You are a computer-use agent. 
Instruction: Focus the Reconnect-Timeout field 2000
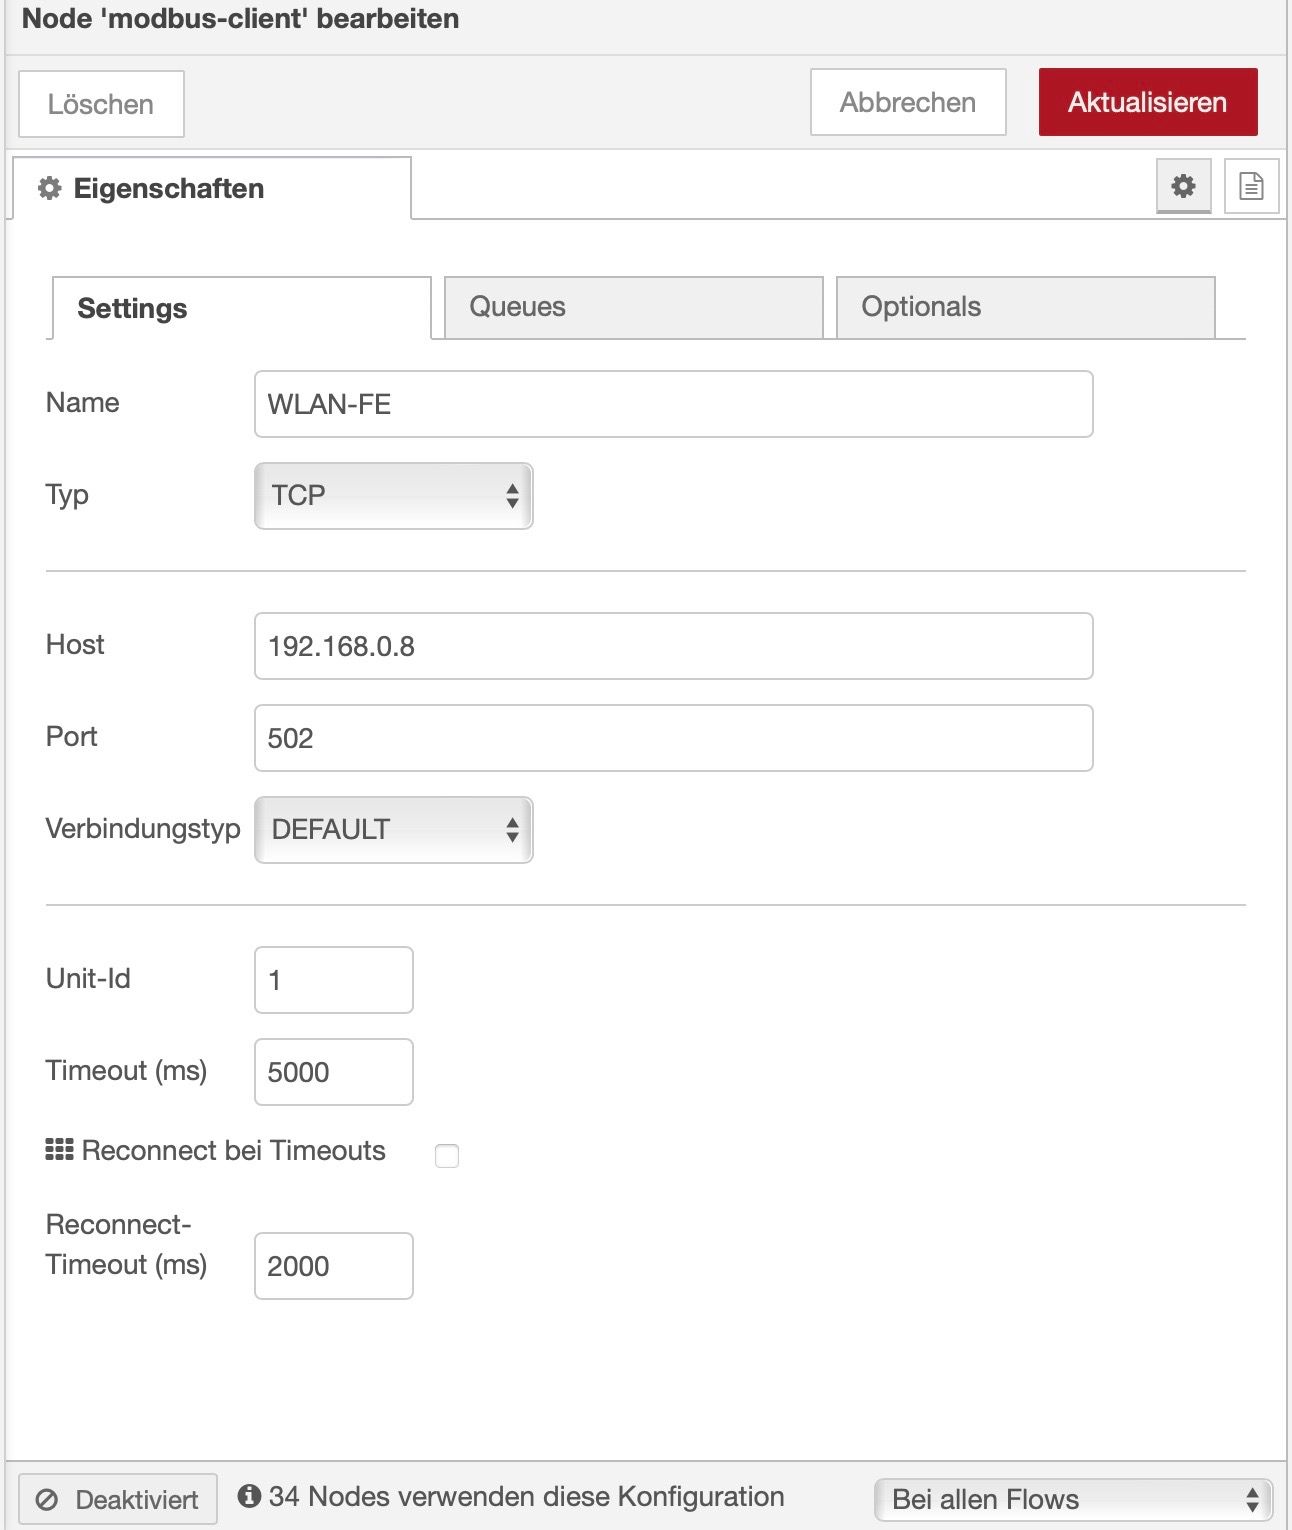334,1266
